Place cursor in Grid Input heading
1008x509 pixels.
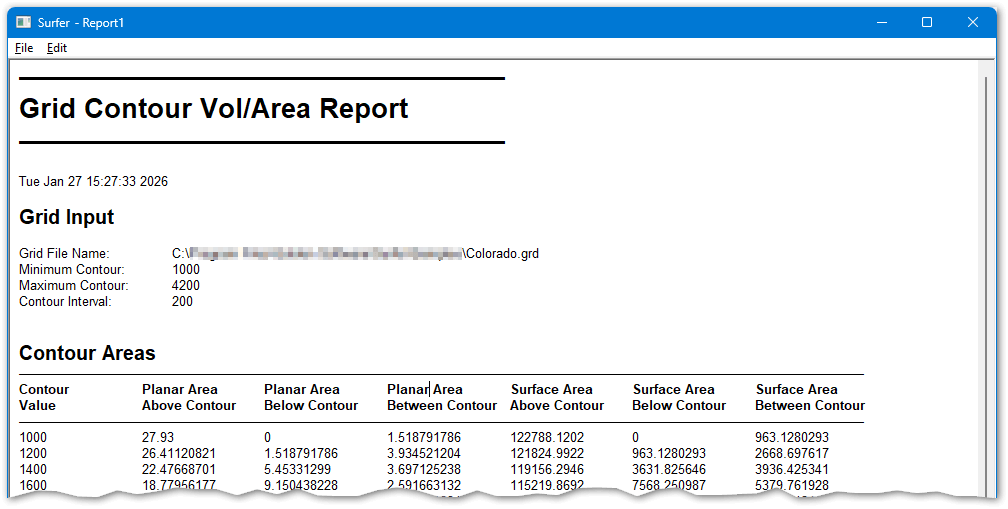tap(66, 217)
